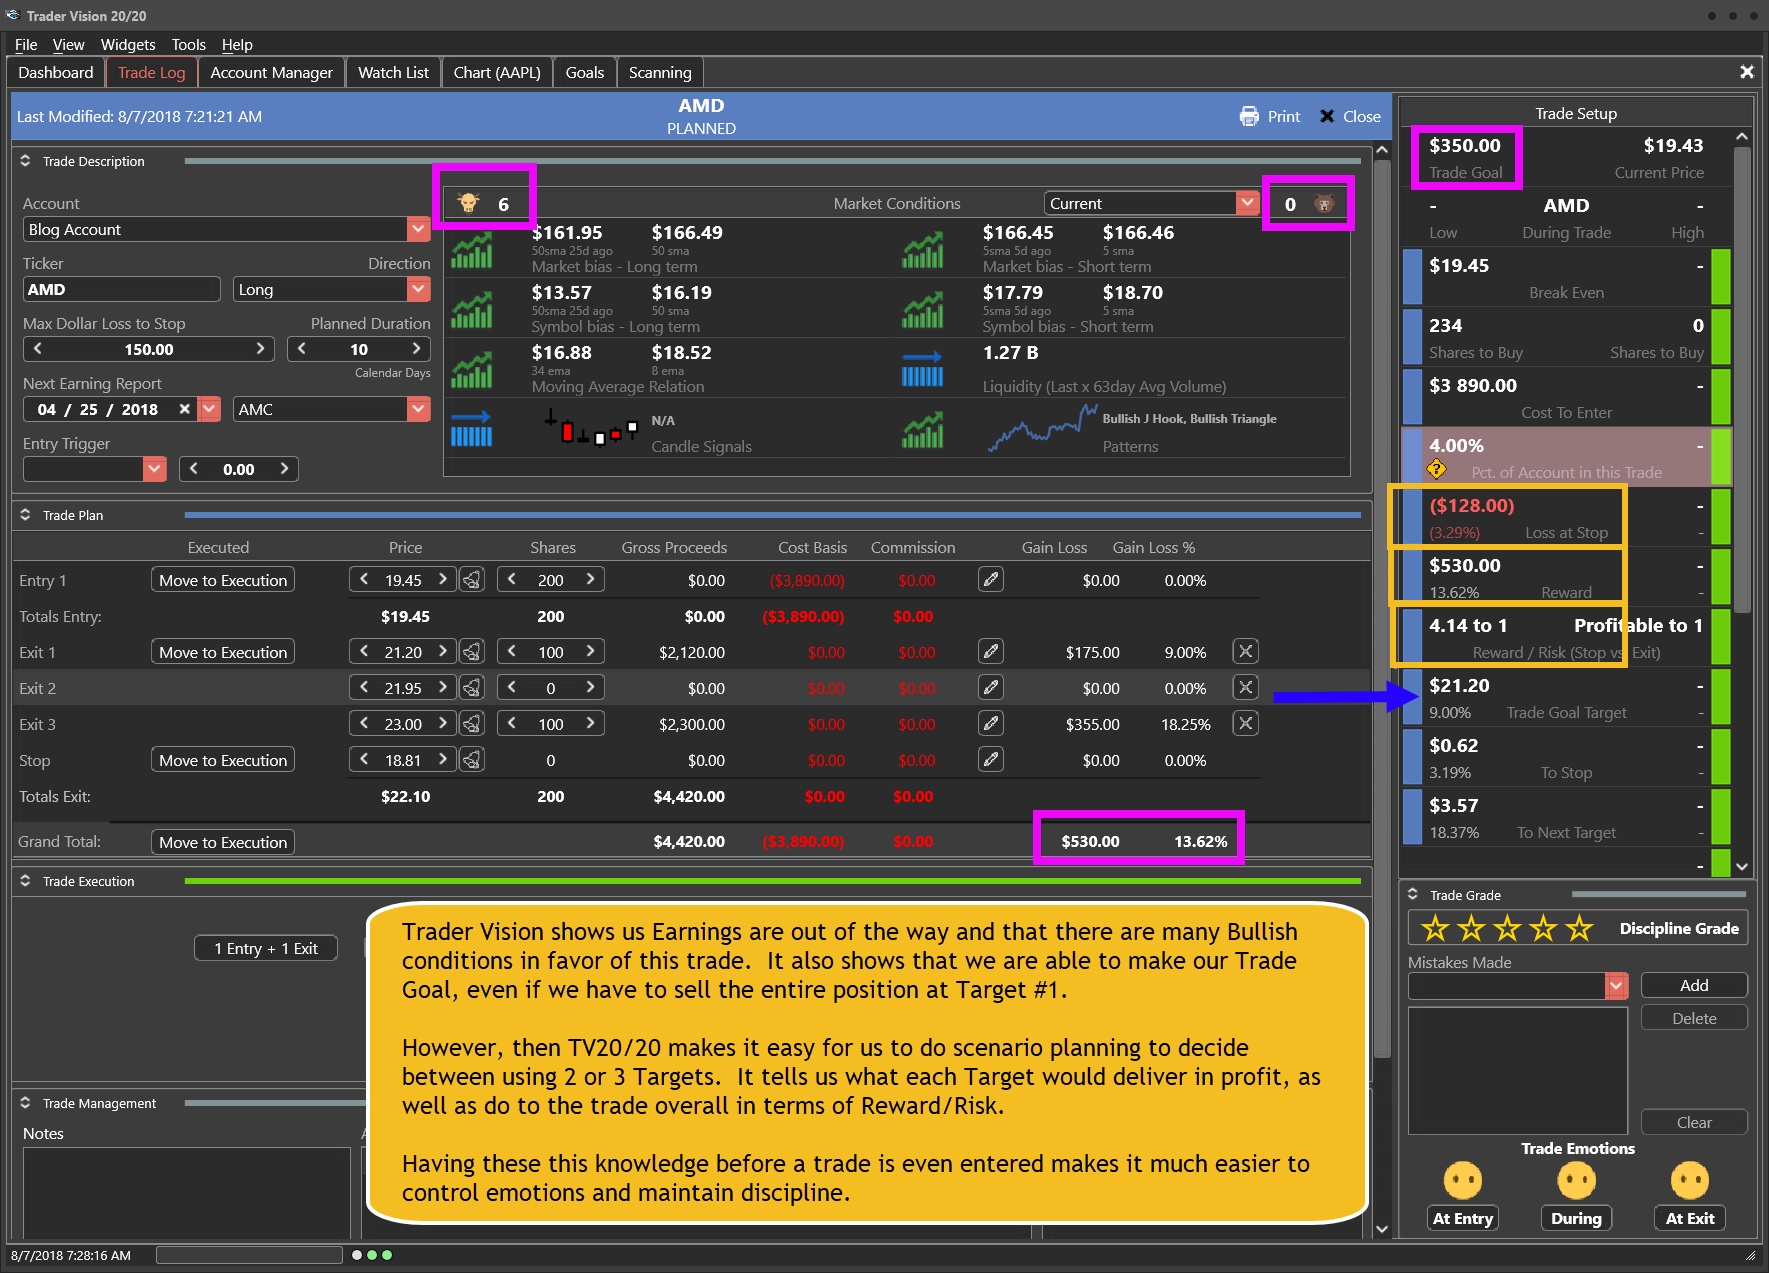Viewport: 1769px width, 1273px height.
Task: Click the During emotion face
Action: pos(1576,1180)
